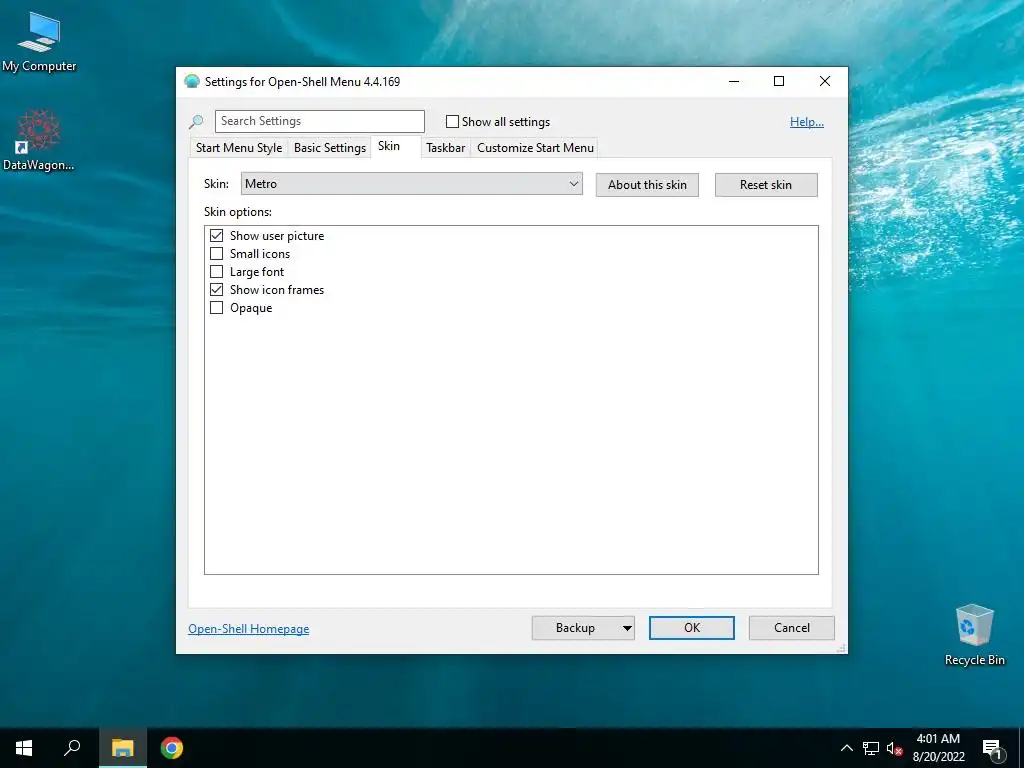The image size is (1024, 768).
Task: Switch to the Taskbar tab
Action: click(x=445, y=148)
